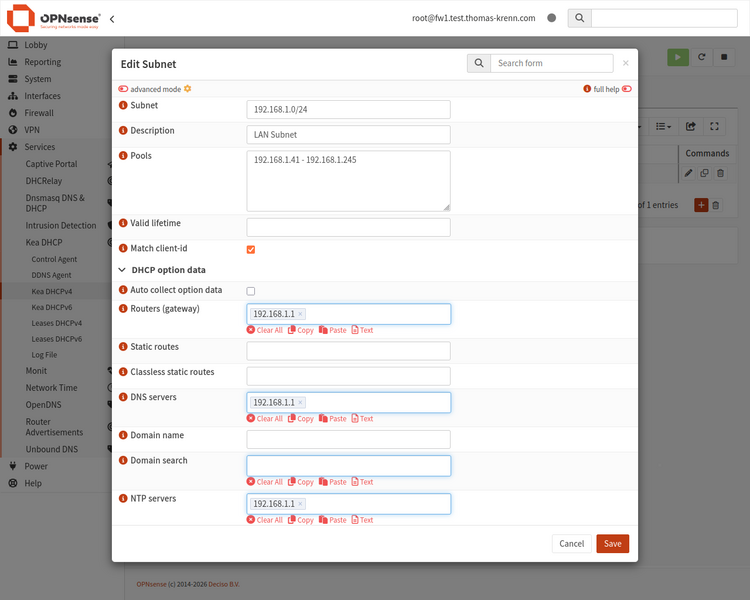The image size is (750, 600).
Task: Click the fullscreen icon in grid toolbar
Action: coord(714,126)
